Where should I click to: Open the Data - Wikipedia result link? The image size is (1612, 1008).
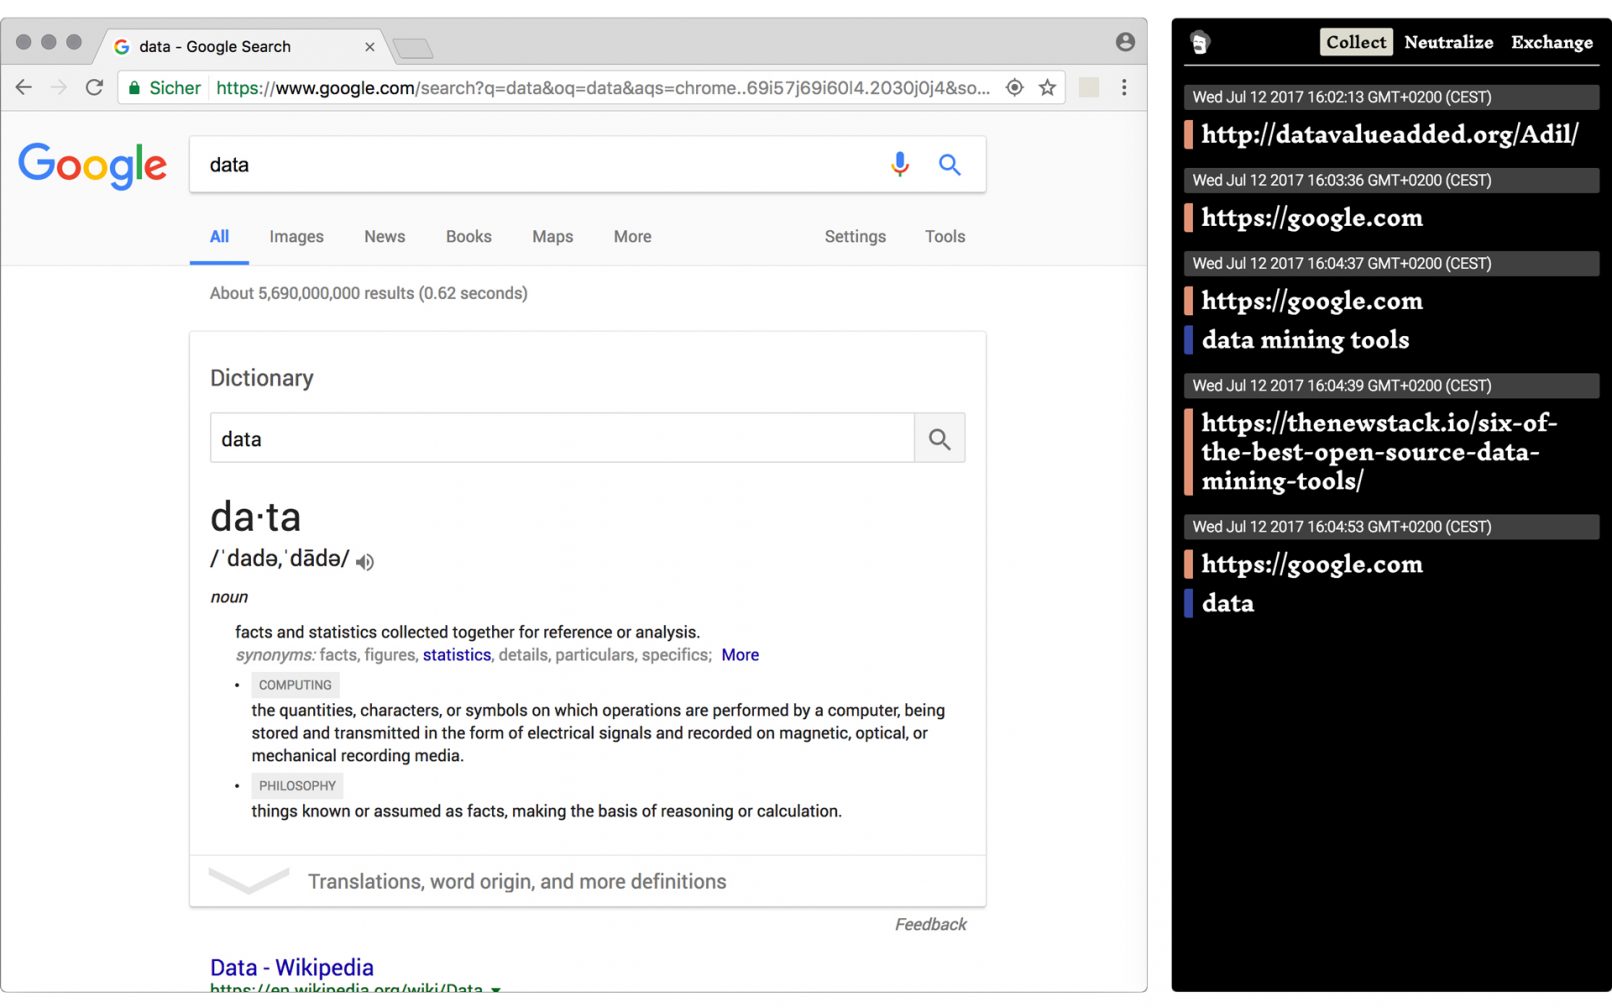pos(292,967)
